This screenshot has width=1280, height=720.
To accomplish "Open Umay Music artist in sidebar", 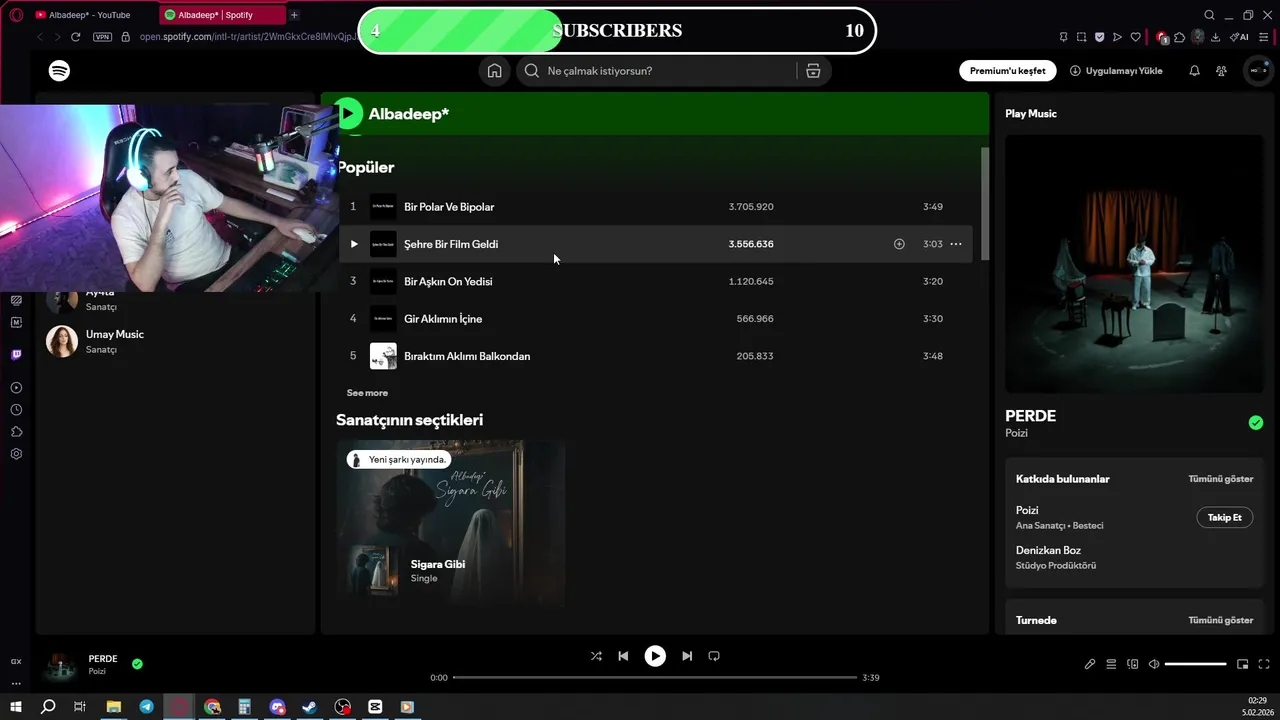I will (175, 341).
